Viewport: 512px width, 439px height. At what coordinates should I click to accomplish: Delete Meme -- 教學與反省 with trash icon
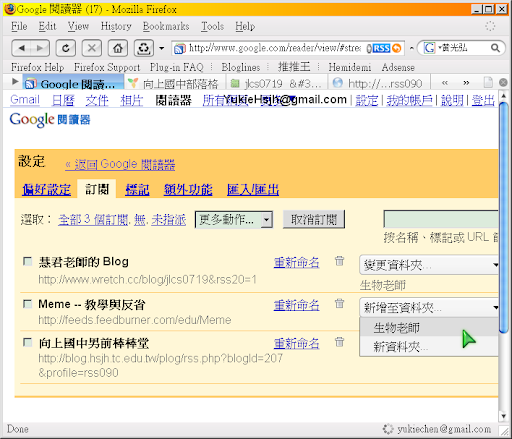click(339, 303)
